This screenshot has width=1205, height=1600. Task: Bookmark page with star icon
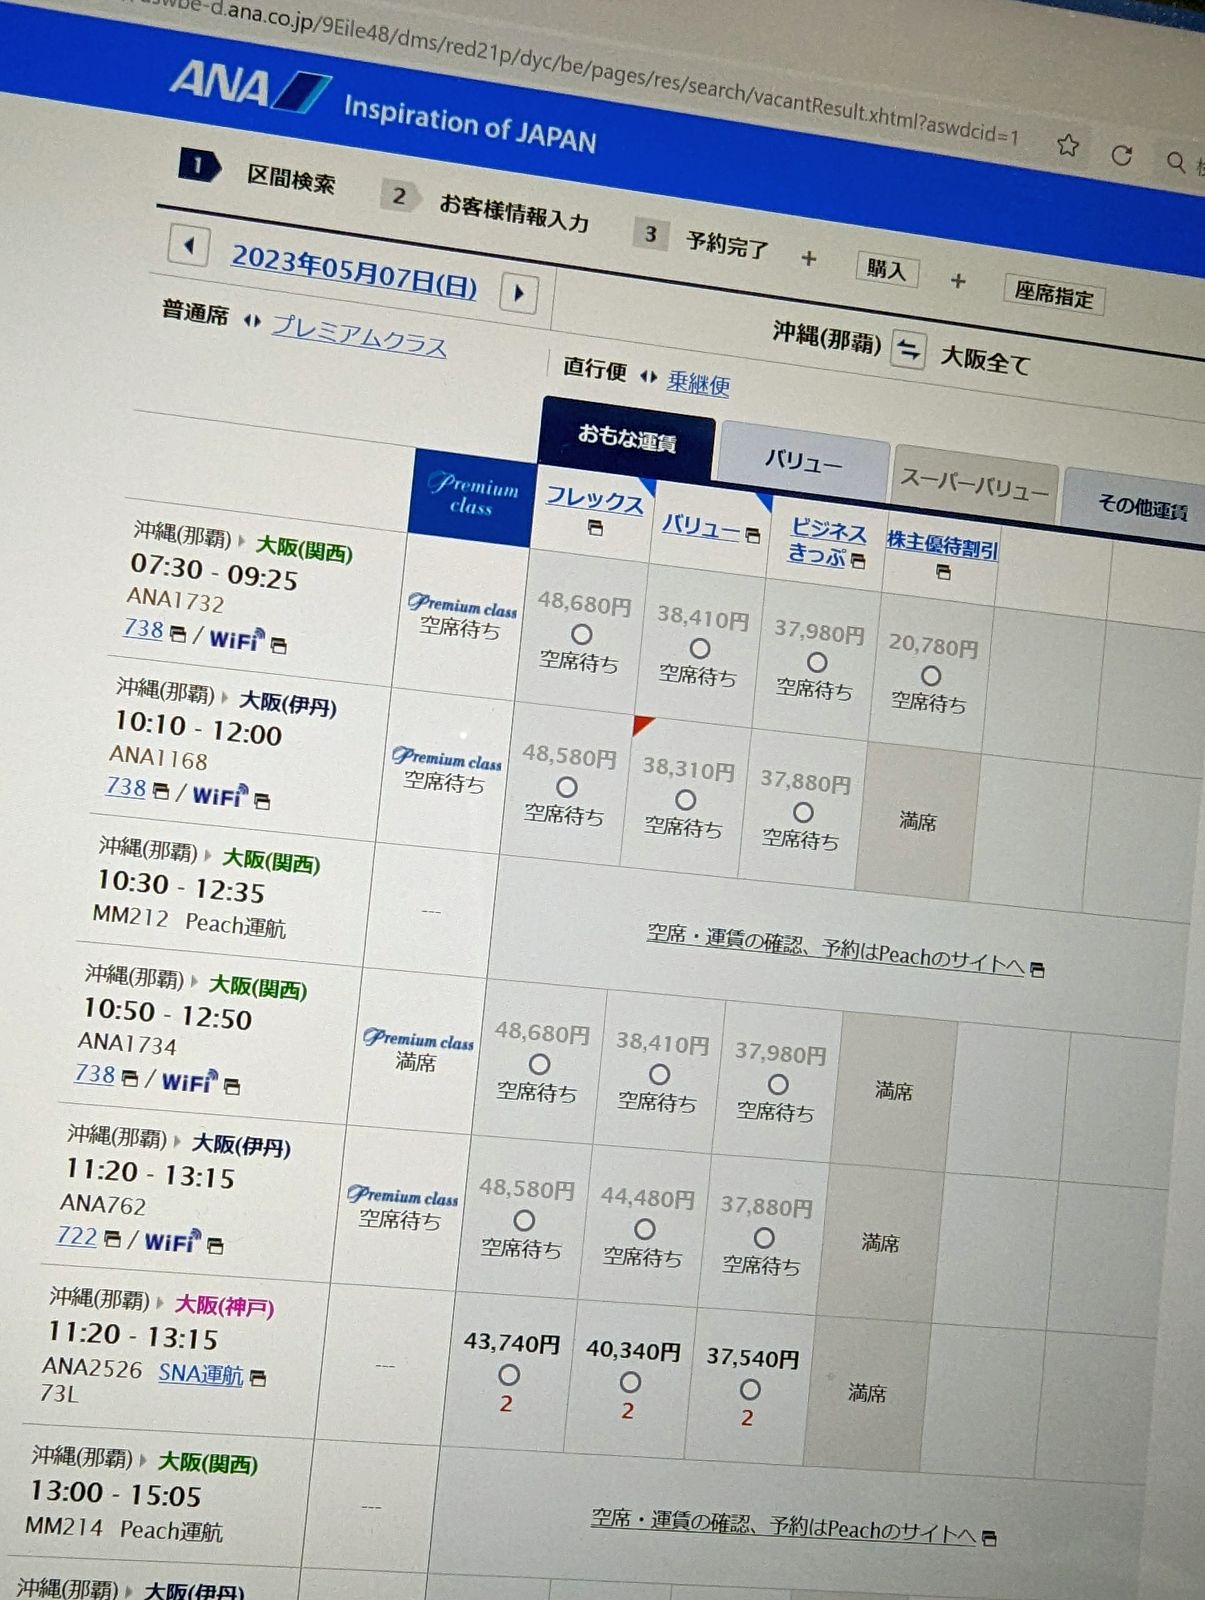[1068, 145]
